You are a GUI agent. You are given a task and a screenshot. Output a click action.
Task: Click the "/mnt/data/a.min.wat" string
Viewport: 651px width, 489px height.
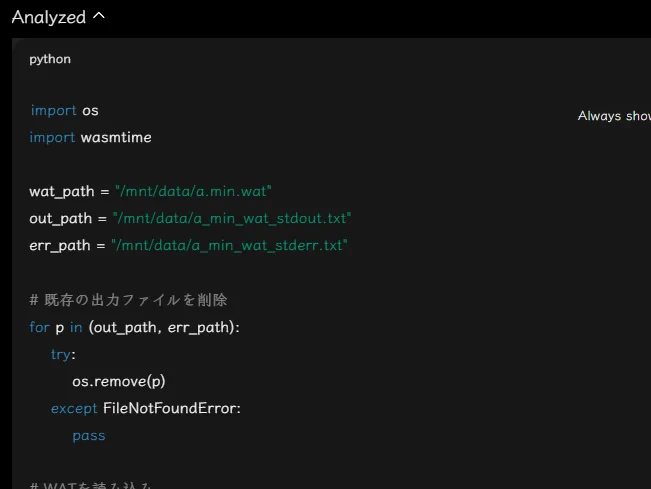193,191
